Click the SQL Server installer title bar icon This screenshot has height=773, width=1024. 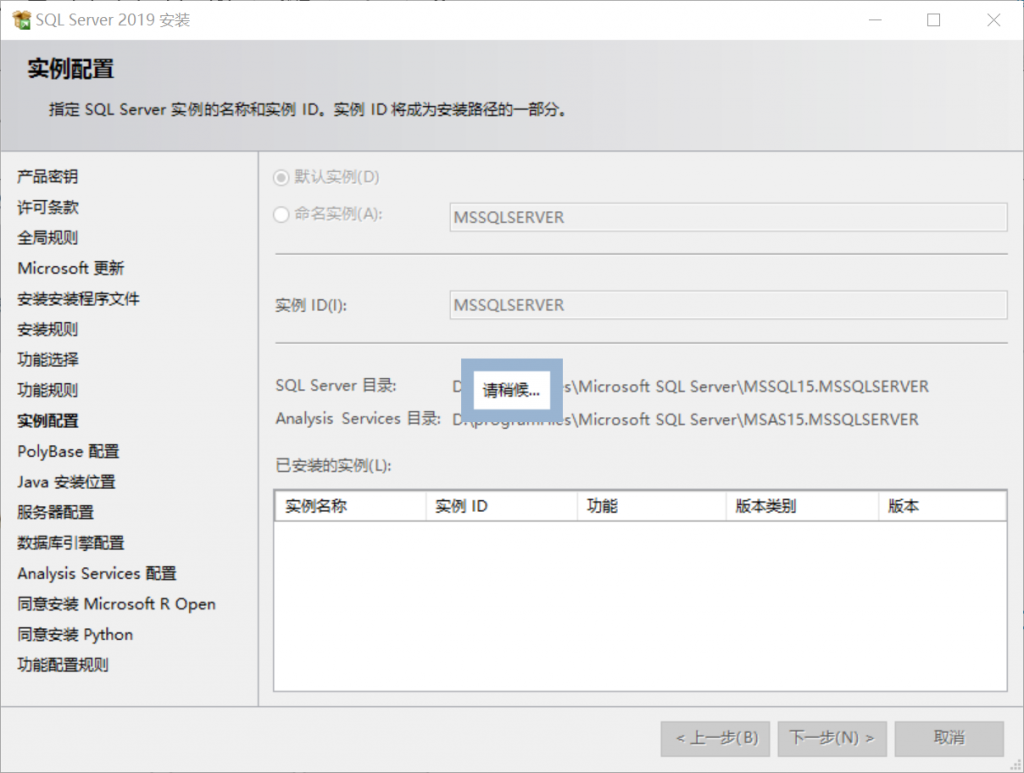click(21, 20)
